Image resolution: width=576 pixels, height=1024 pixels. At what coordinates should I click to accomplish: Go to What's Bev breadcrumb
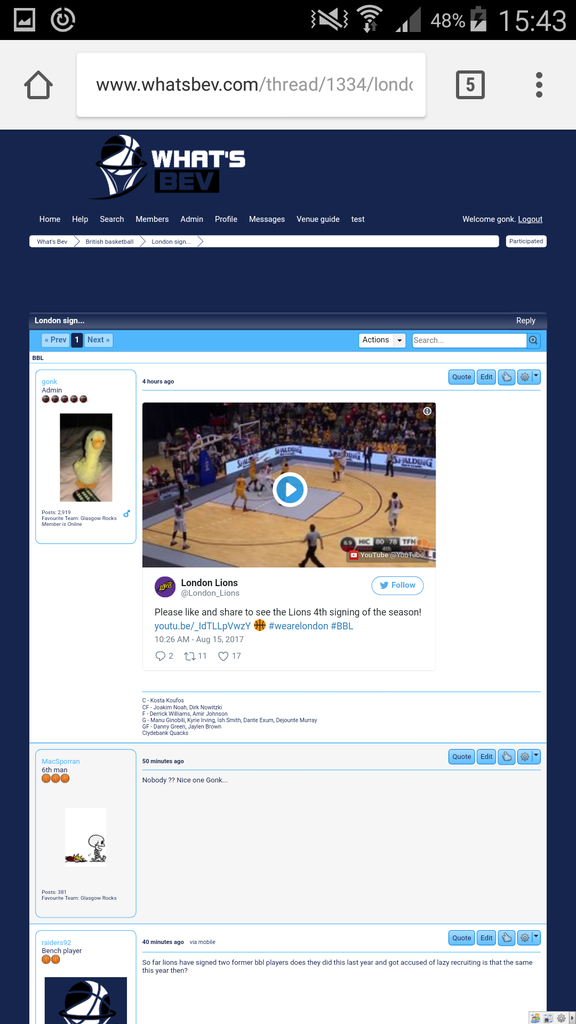click(52, 242)
